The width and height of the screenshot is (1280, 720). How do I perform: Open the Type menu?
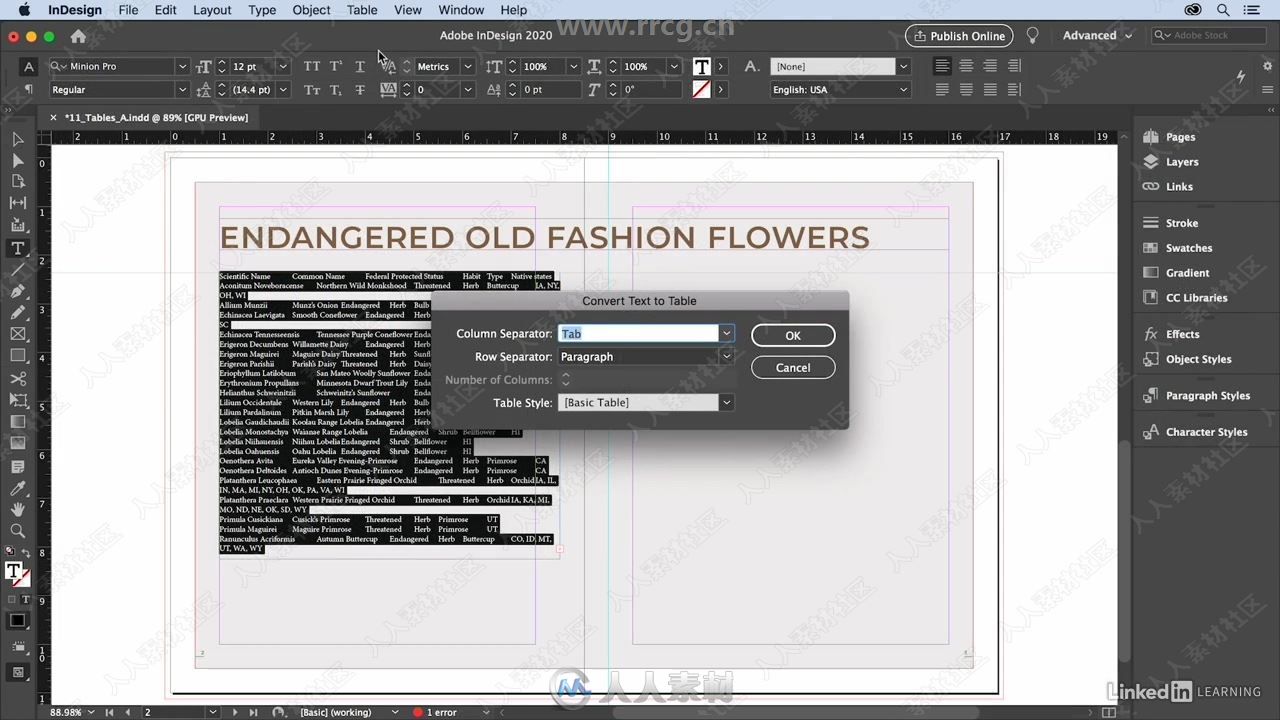coord(262,10)
